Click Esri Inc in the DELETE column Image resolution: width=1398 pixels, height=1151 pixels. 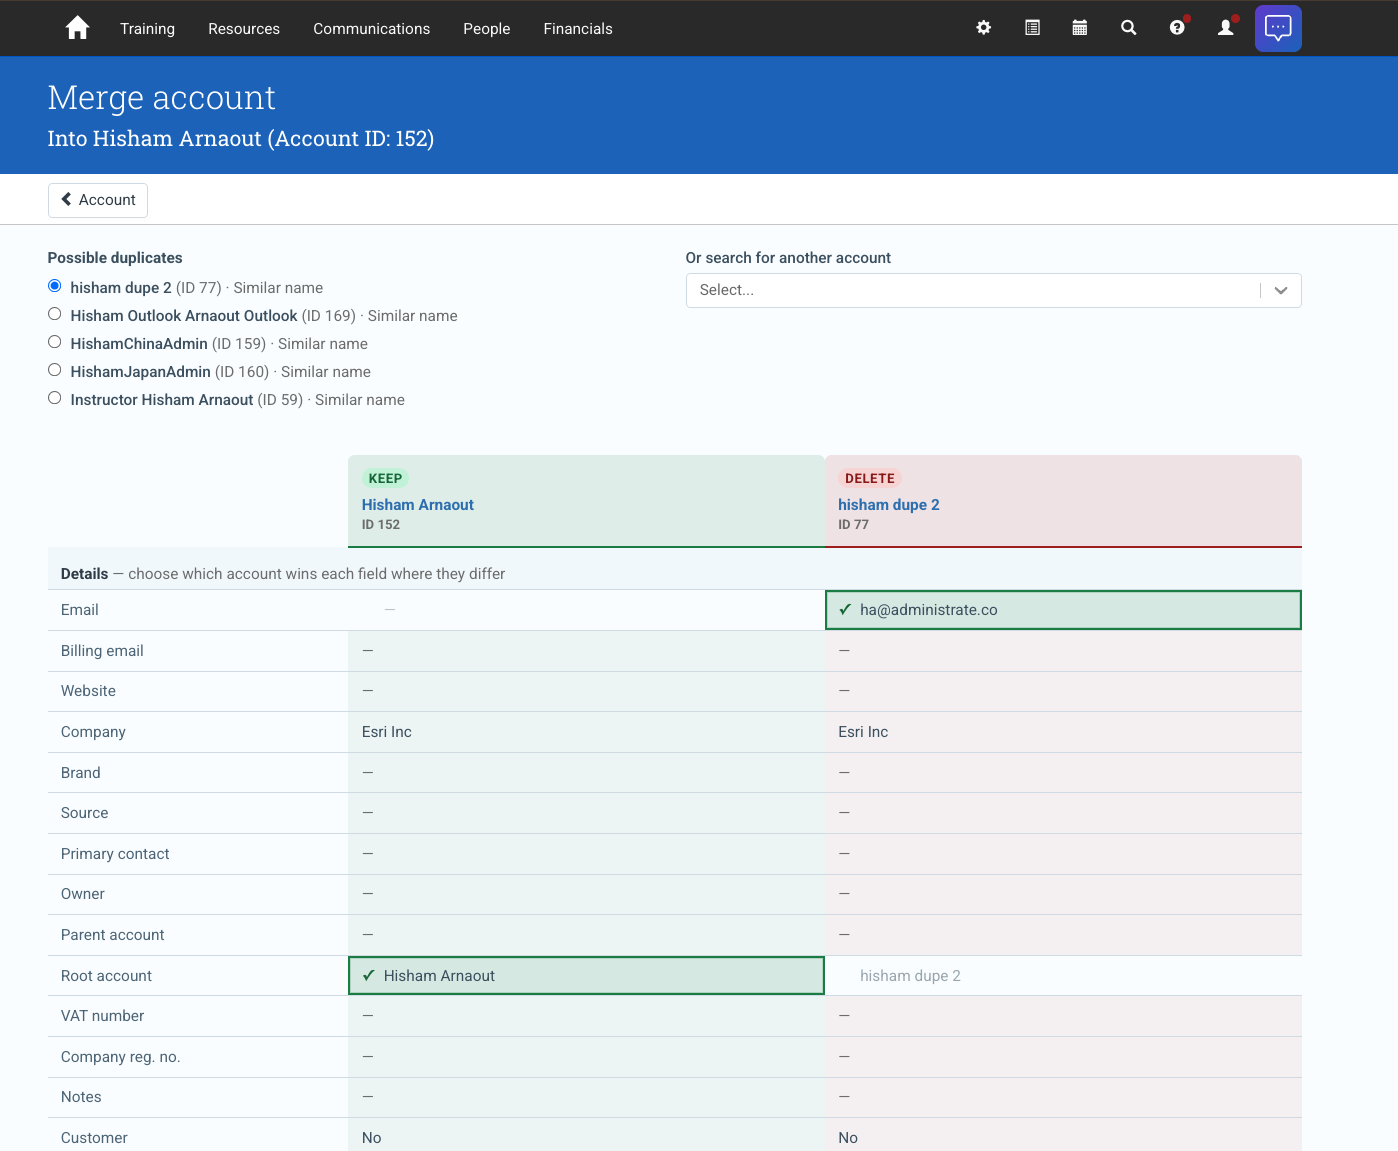click(863, 732)
